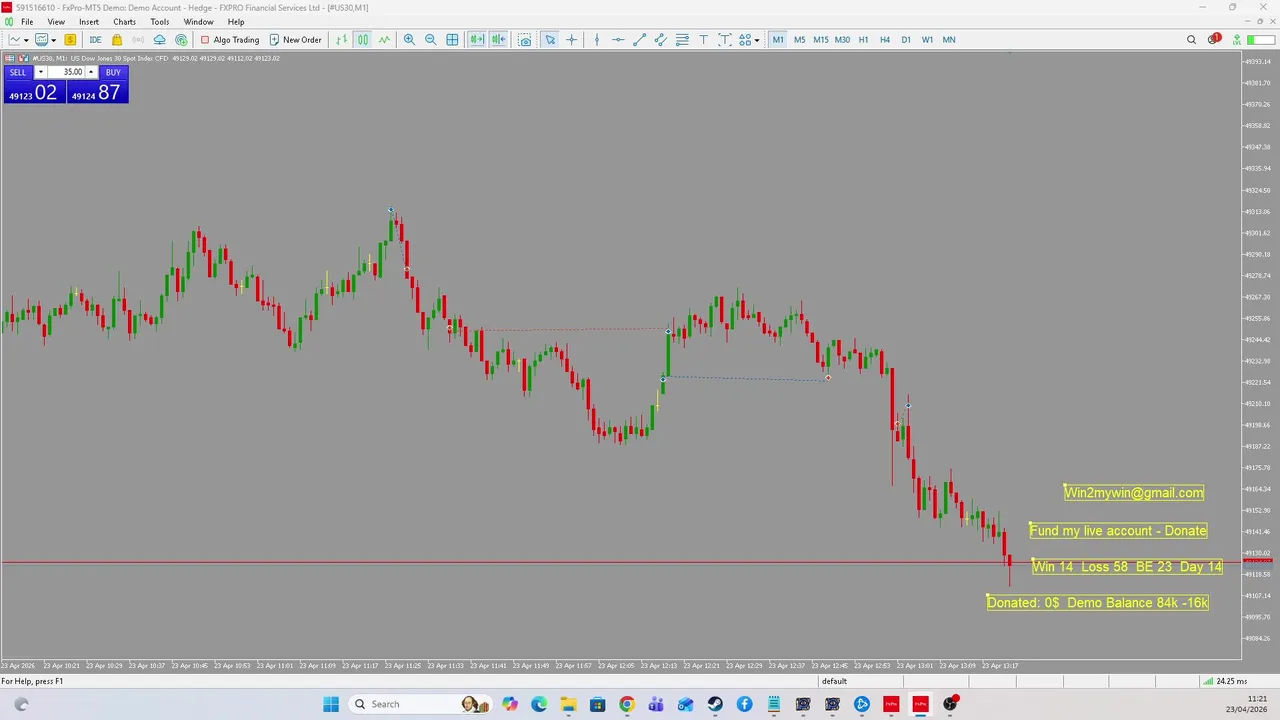Select the H1 timeframe
Screen dimensions: 1280x720
[863, 40]
